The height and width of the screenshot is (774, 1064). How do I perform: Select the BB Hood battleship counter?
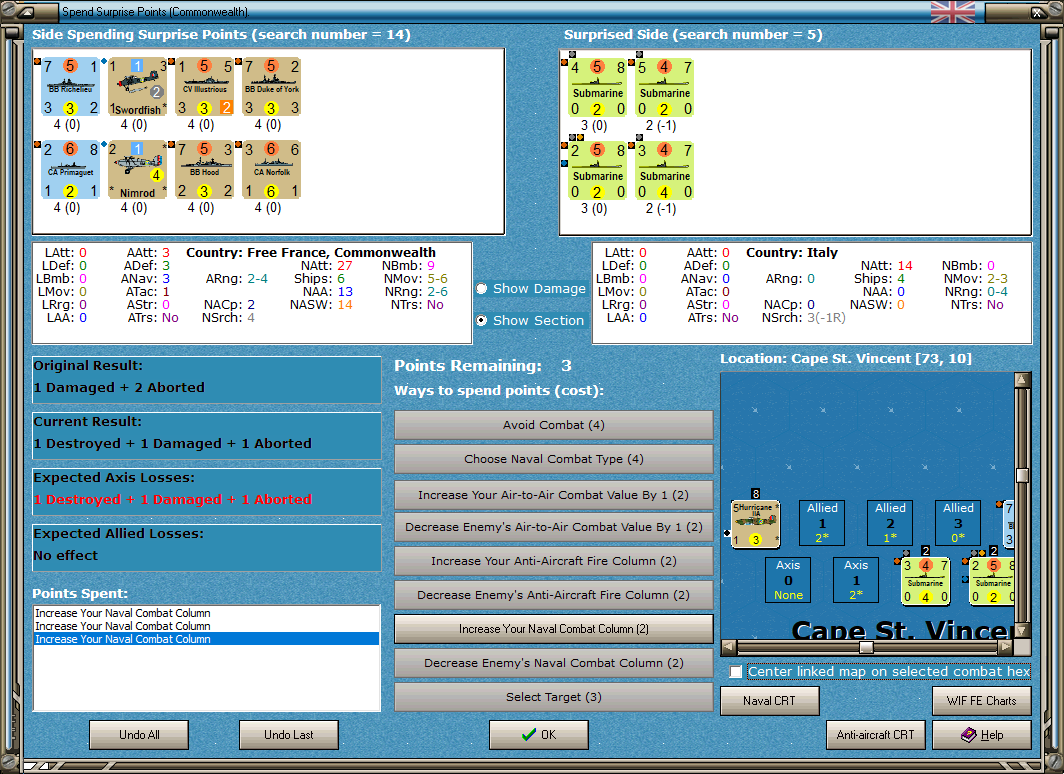205,170
